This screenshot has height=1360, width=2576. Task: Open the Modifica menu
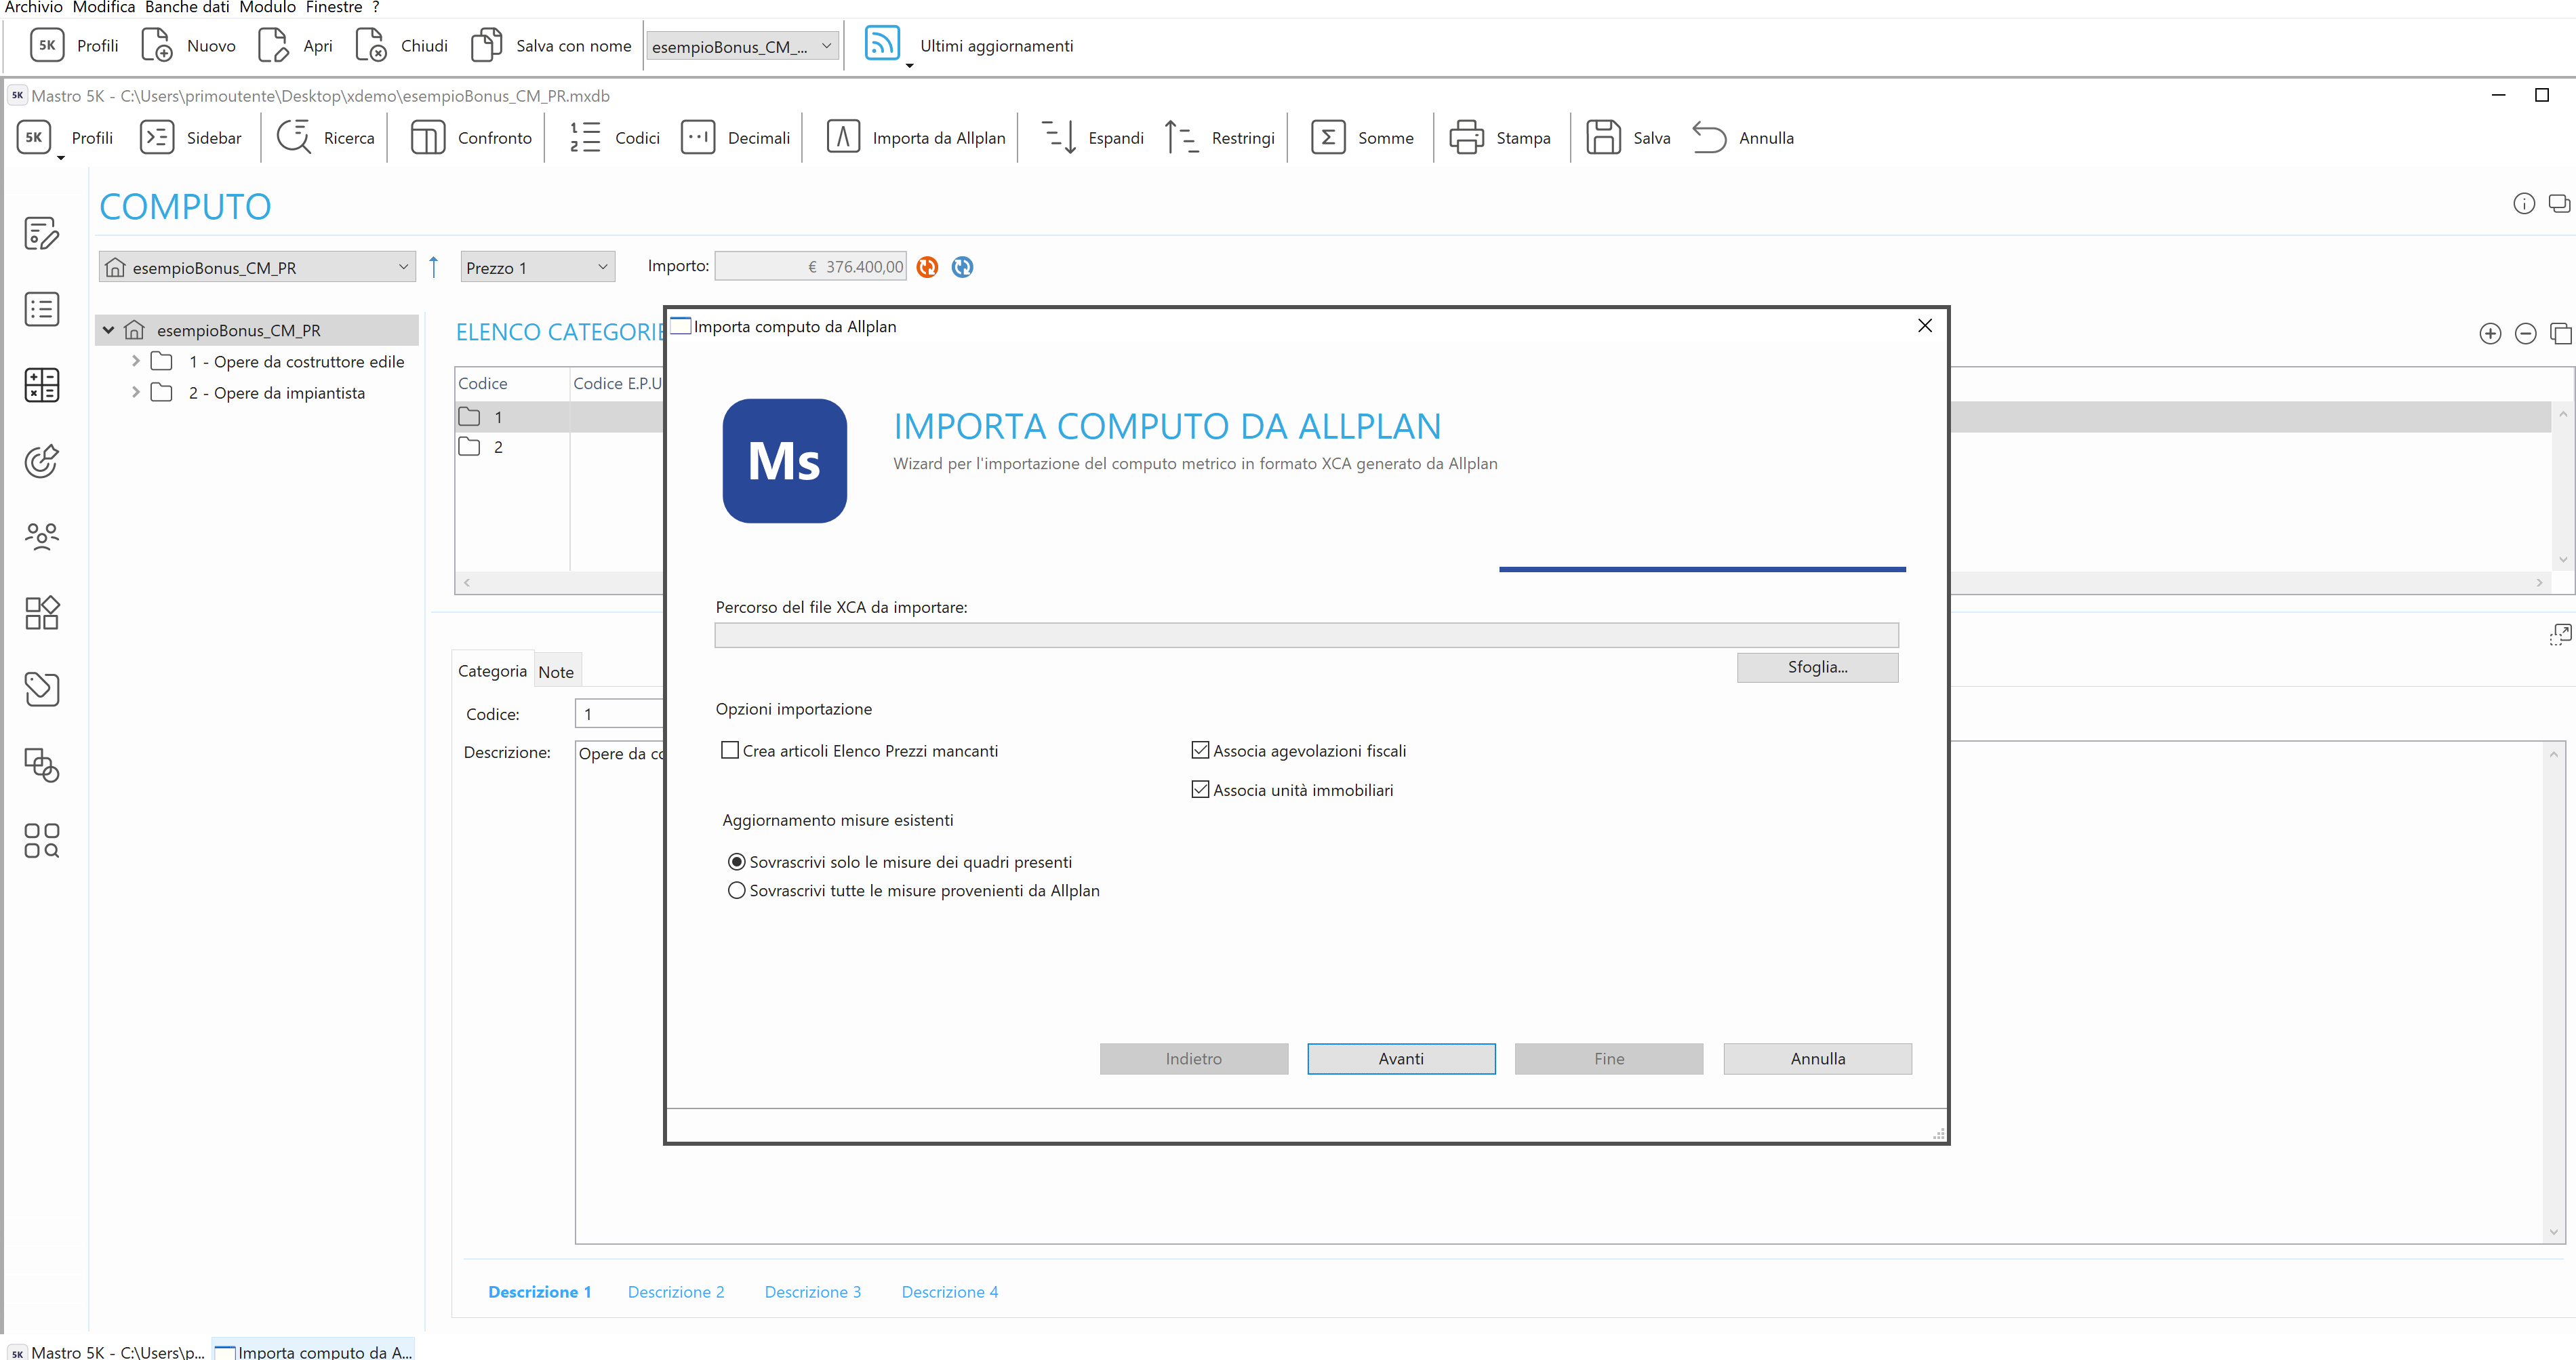pos(104,8)
